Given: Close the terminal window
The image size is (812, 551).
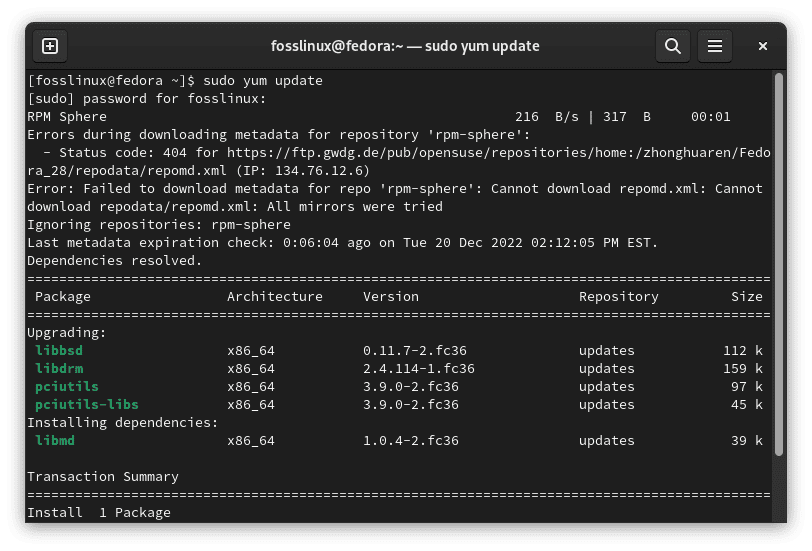Looking at the screenshot, I should coord(763,46).
